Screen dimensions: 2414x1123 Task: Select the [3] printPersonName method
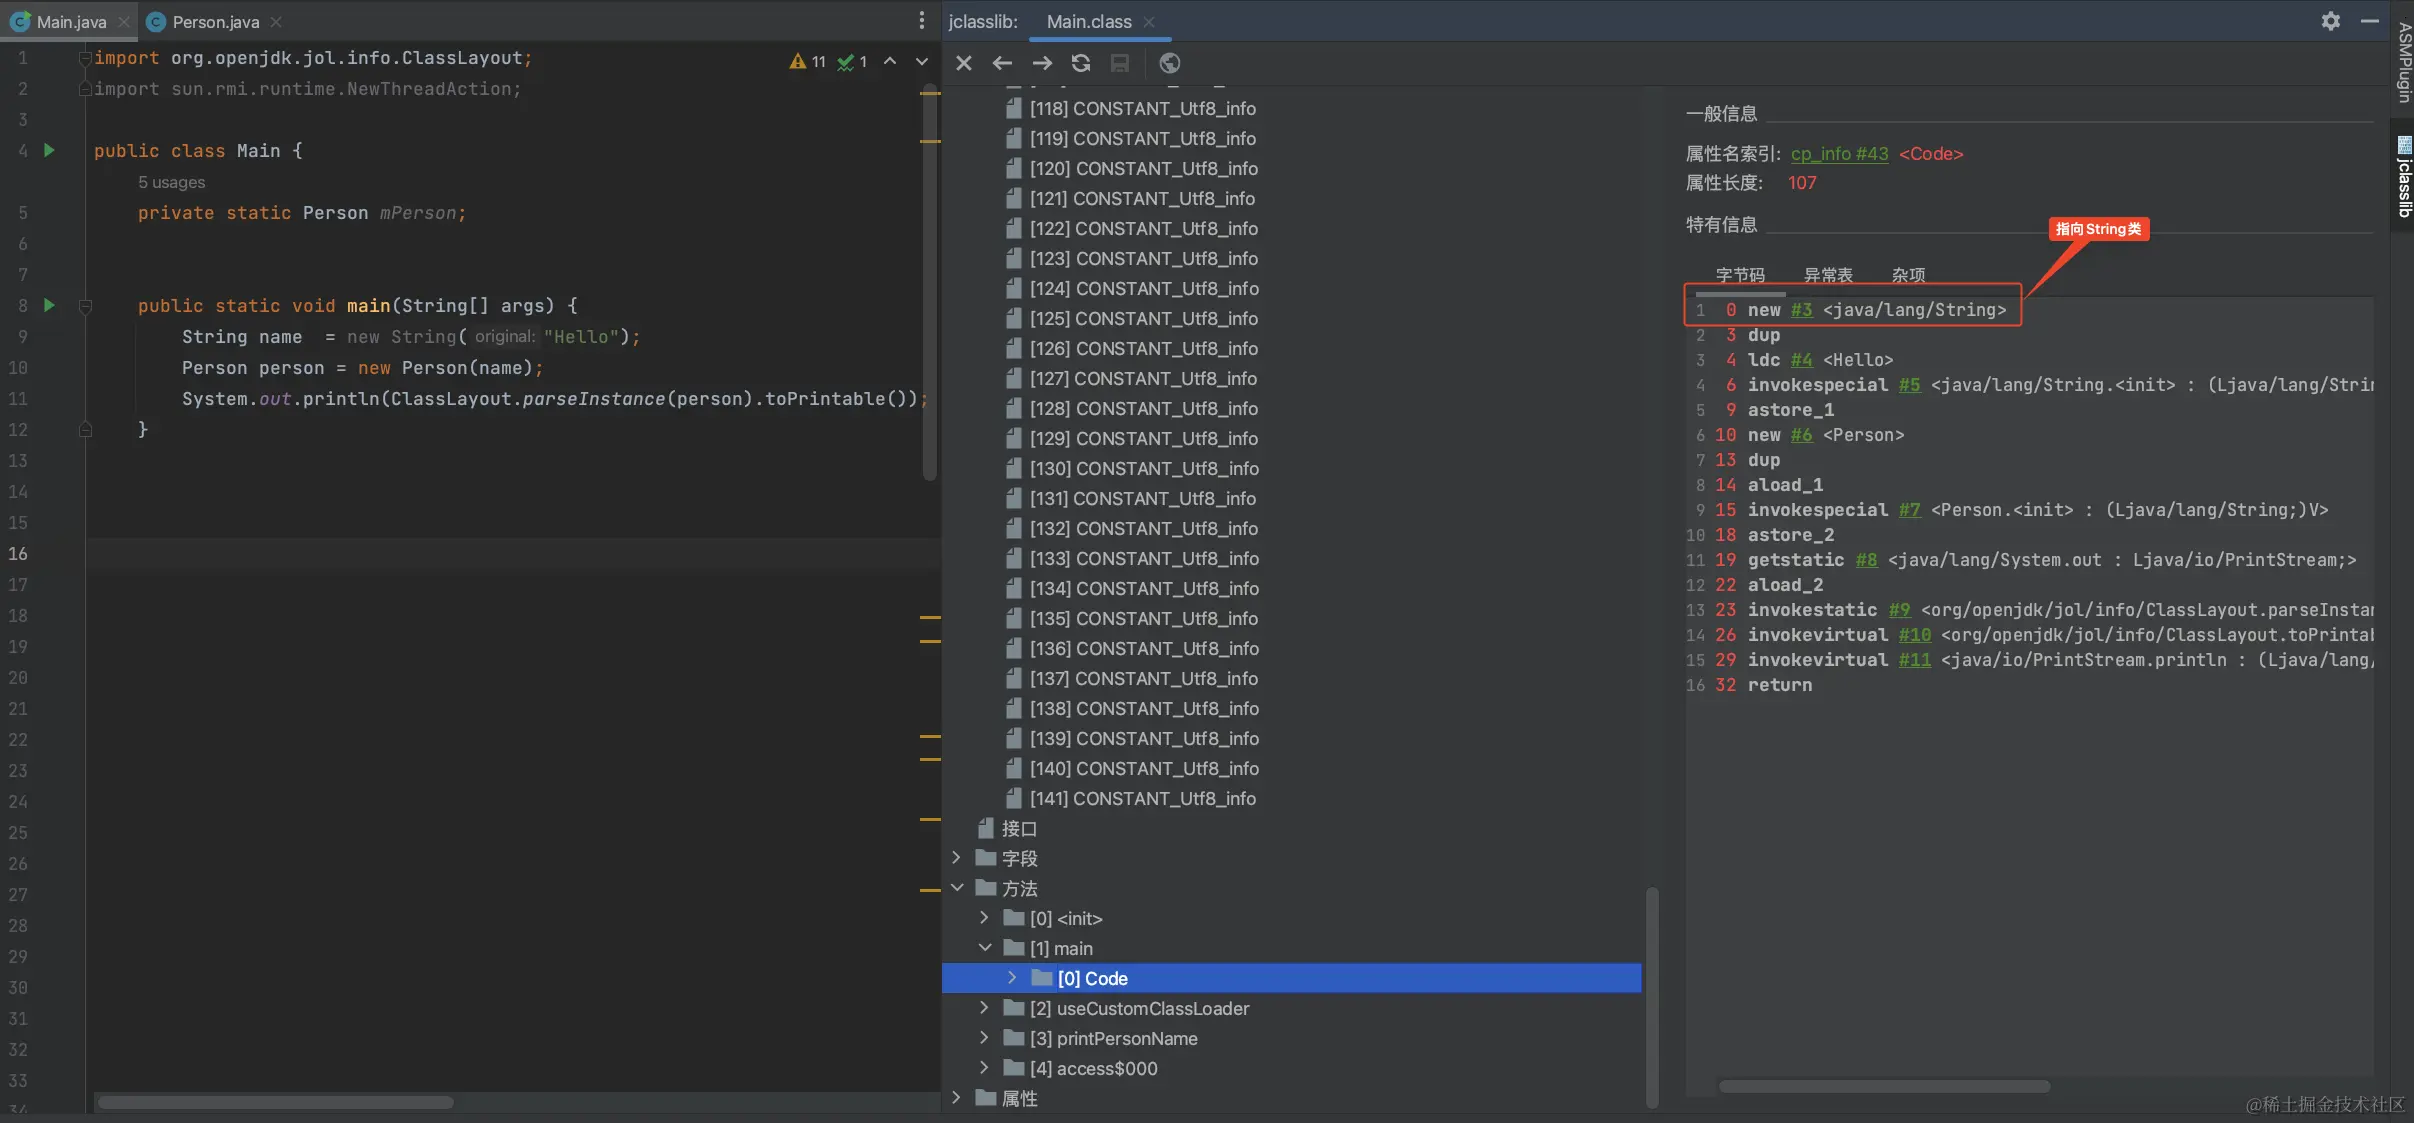1113,1038
